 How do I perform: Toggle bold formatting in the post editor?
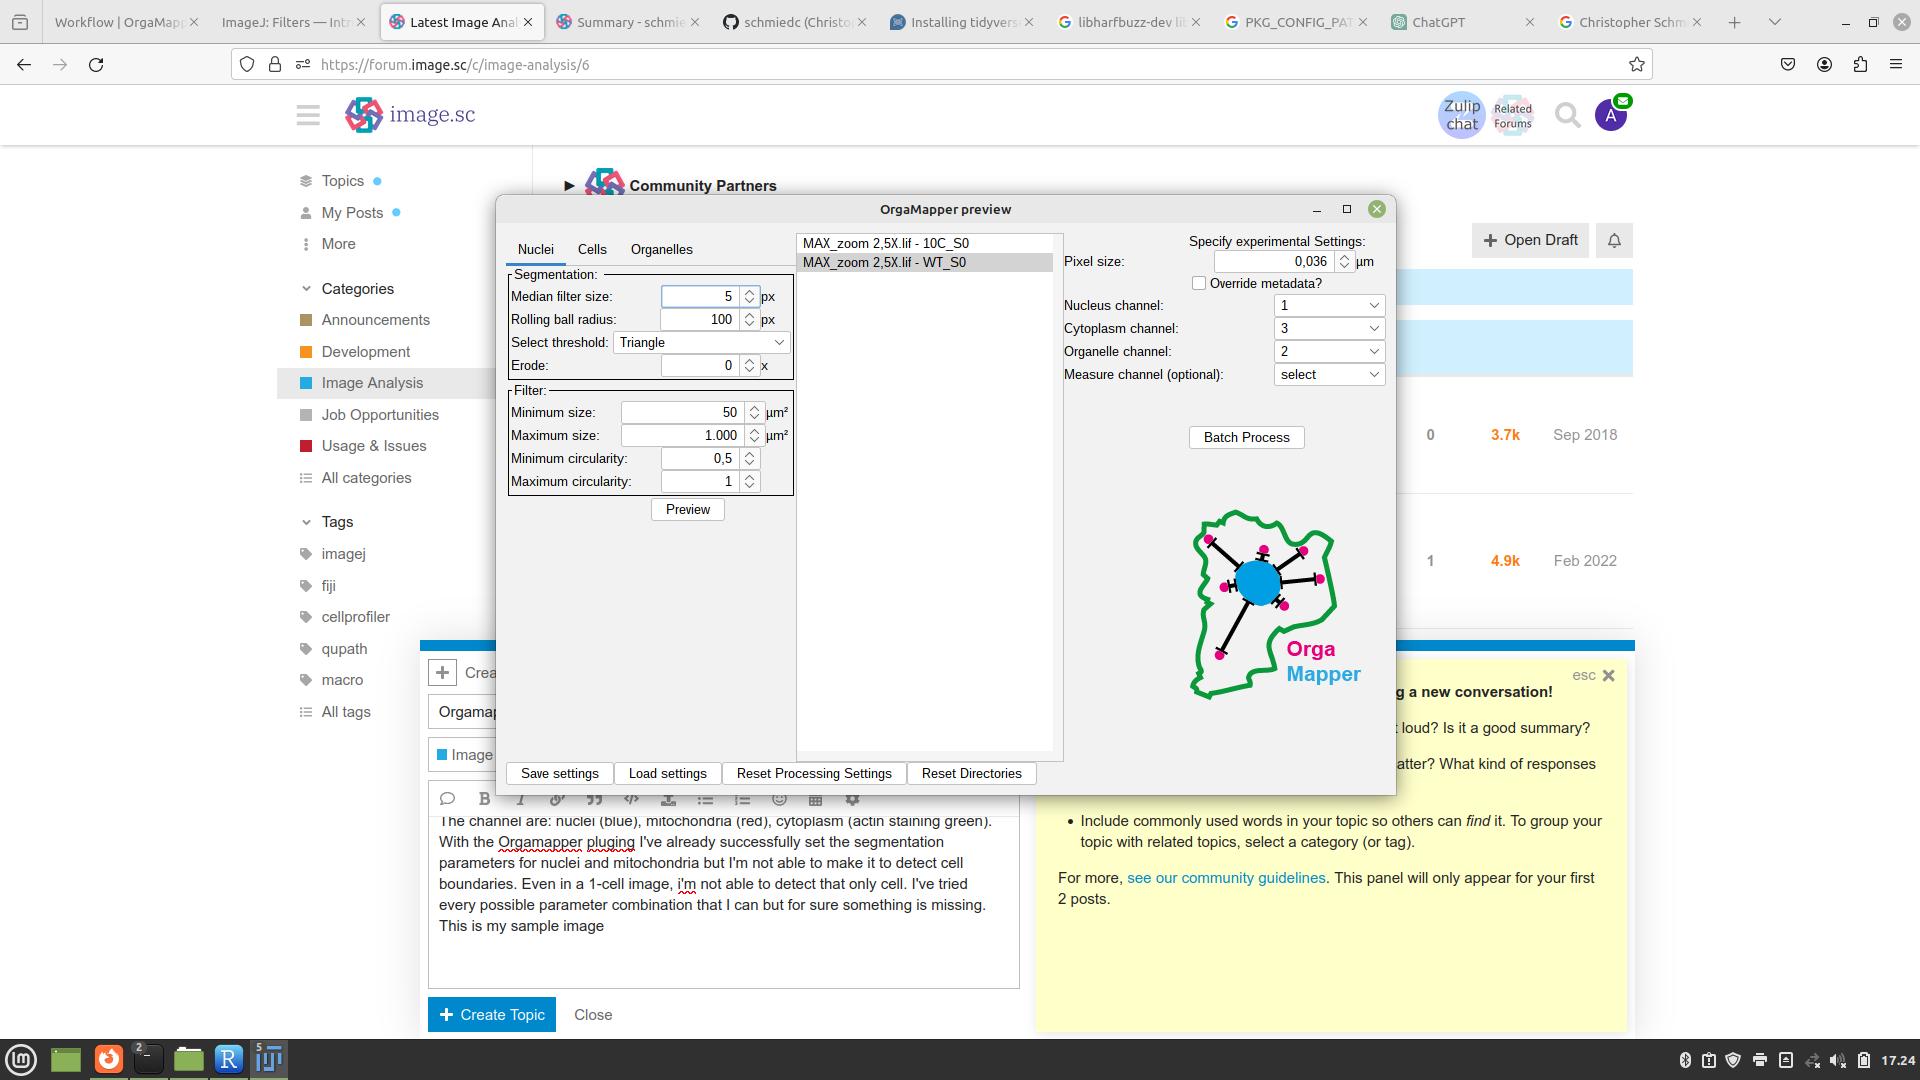coord(484,799)
